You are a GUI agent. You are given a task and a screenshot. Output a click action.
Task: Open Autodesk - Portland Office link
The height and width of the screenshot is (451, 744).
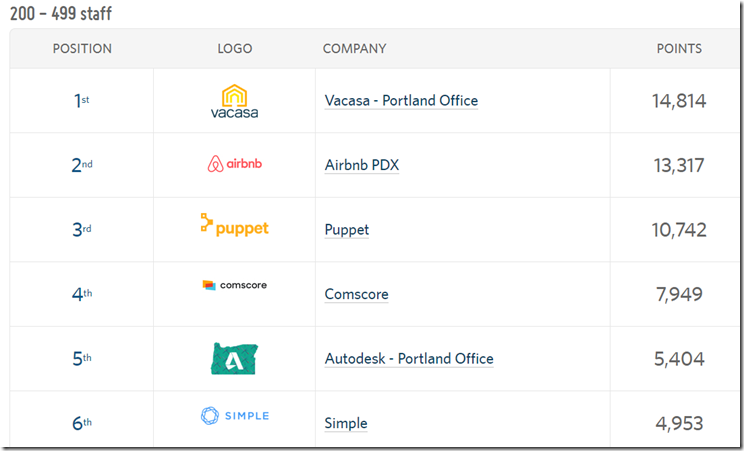(409, 359)
